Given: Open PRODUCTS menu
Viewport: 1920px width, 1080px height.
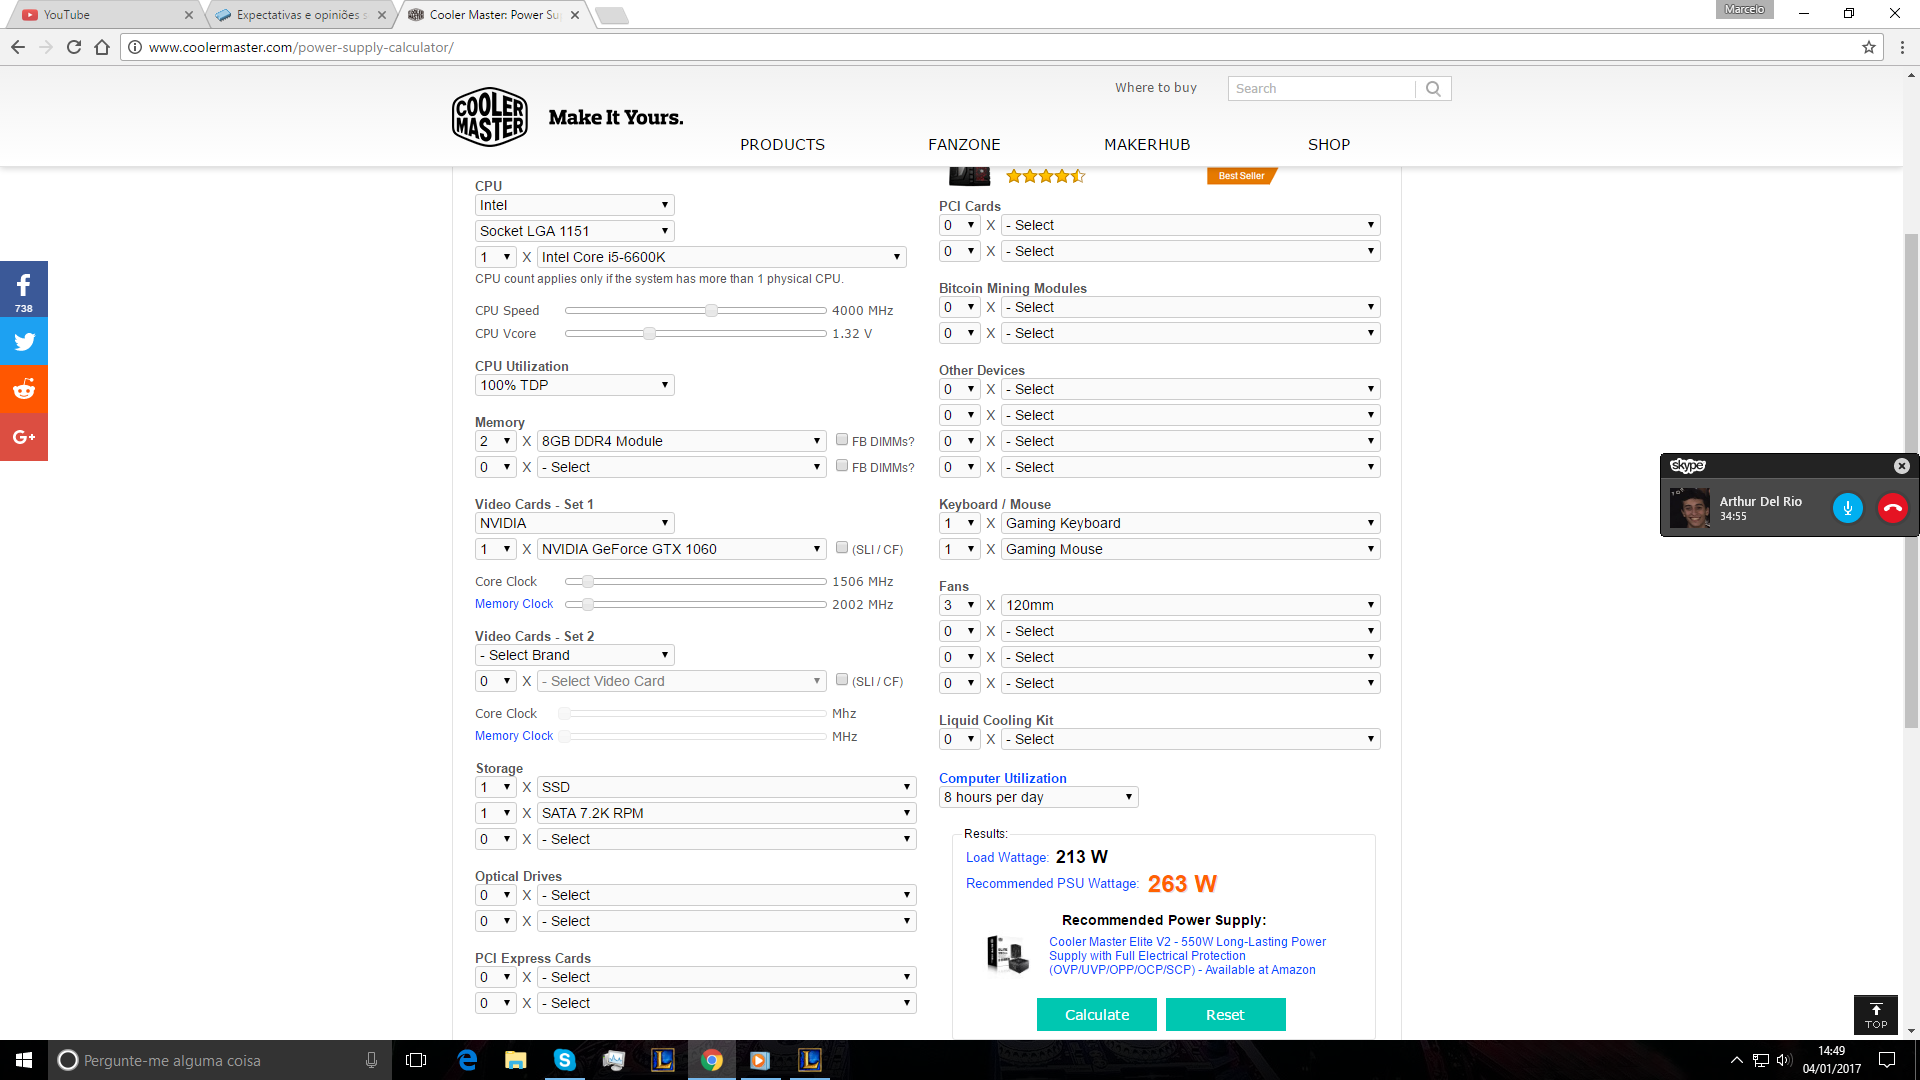Looking at the screenshot, I should pos(782,145).
